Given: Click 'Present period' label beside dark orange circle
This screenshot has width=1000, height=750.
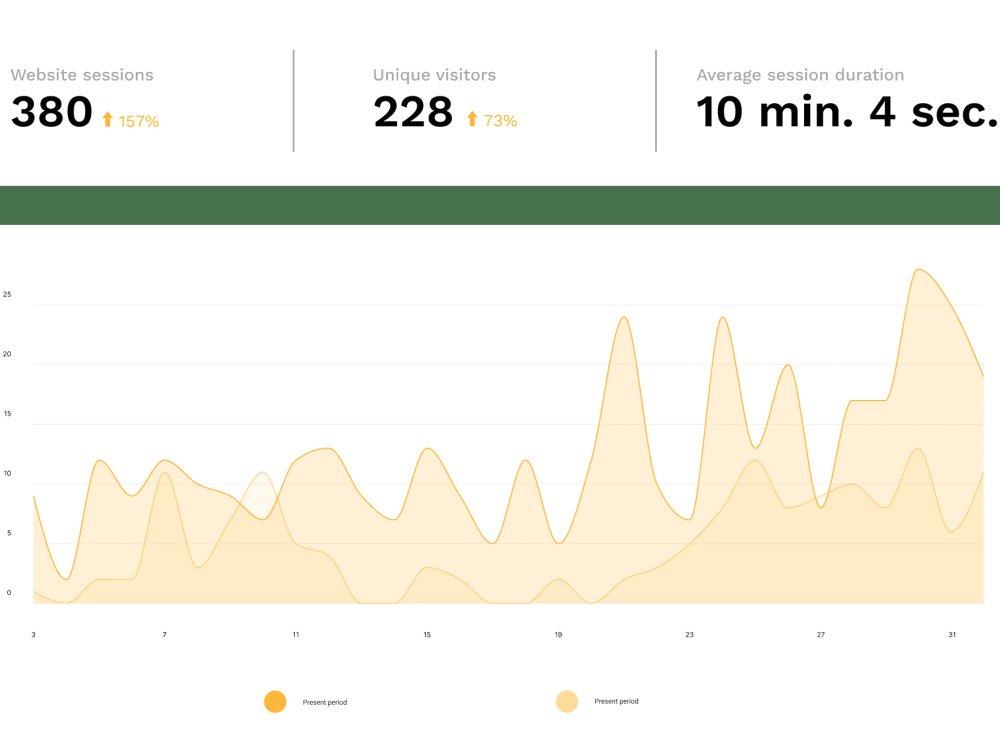Looking at the screenshot, I should pos(325,702).
